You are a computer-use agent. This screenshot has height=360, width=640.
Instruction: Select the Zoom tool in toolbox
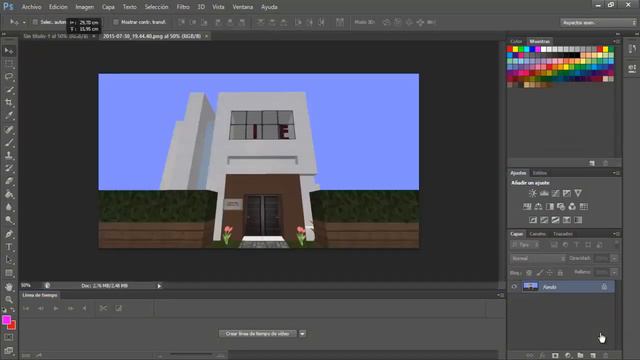tap(9, 300)
